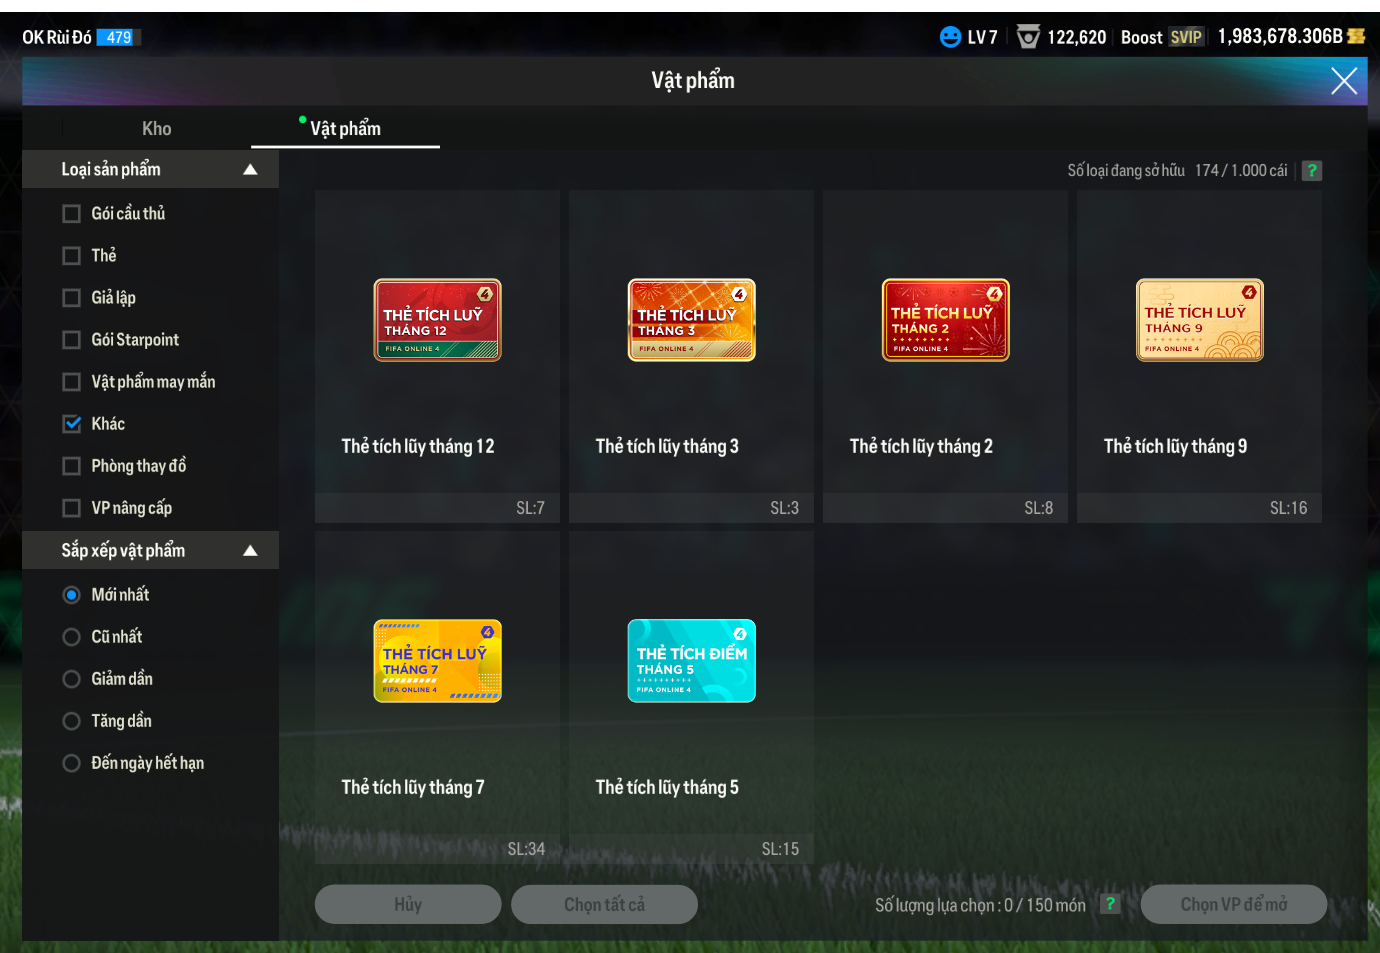
Task: Pick the Thẻ tích lũy tháng 2 card icon
Action: coord(945,320)
